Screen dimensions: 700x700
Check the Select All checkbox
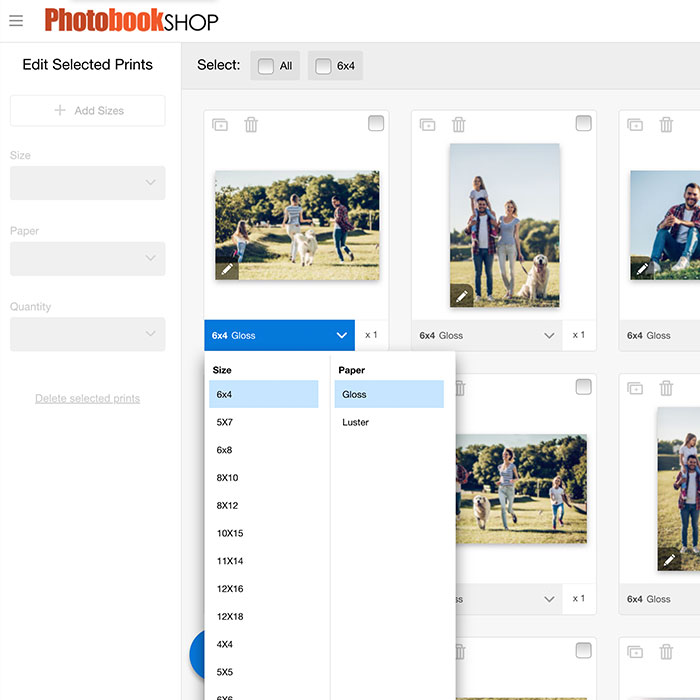[x=266, y=66]
